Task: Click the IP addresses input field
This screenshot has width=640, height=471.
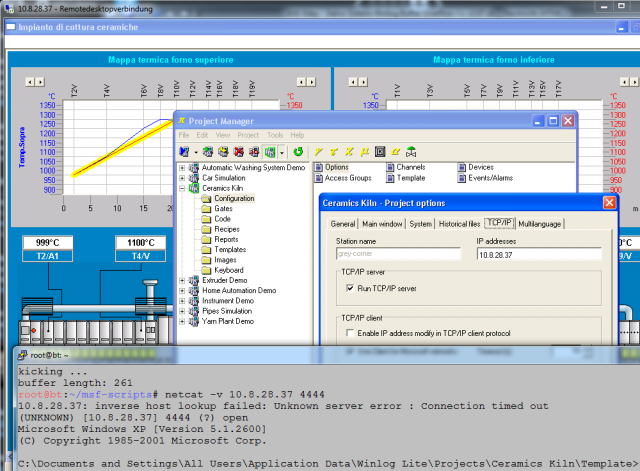Action: click(539, 255)
